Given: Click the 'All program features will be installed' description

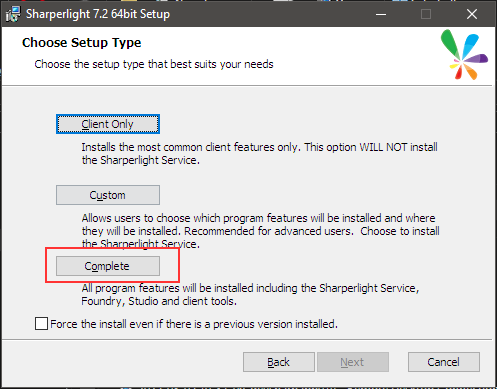Looking at the screenshot, I should [x=250, y=295].
